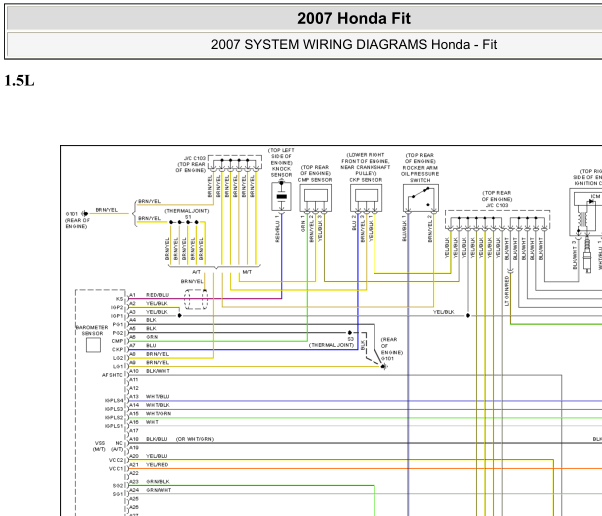Viewport: 602px width, 516px height.
Task: Click the "2007 Honda Fit" title heading
Action: (x=354, y=18)
